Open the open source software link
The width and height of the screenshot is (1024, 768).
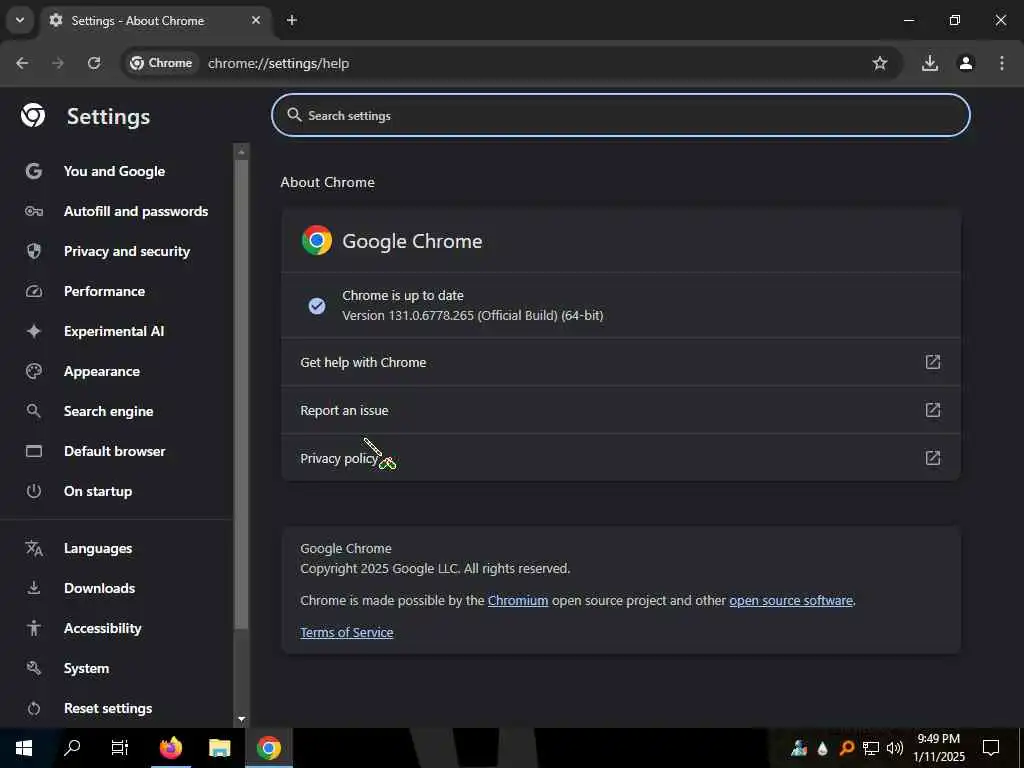click(791, 600)
